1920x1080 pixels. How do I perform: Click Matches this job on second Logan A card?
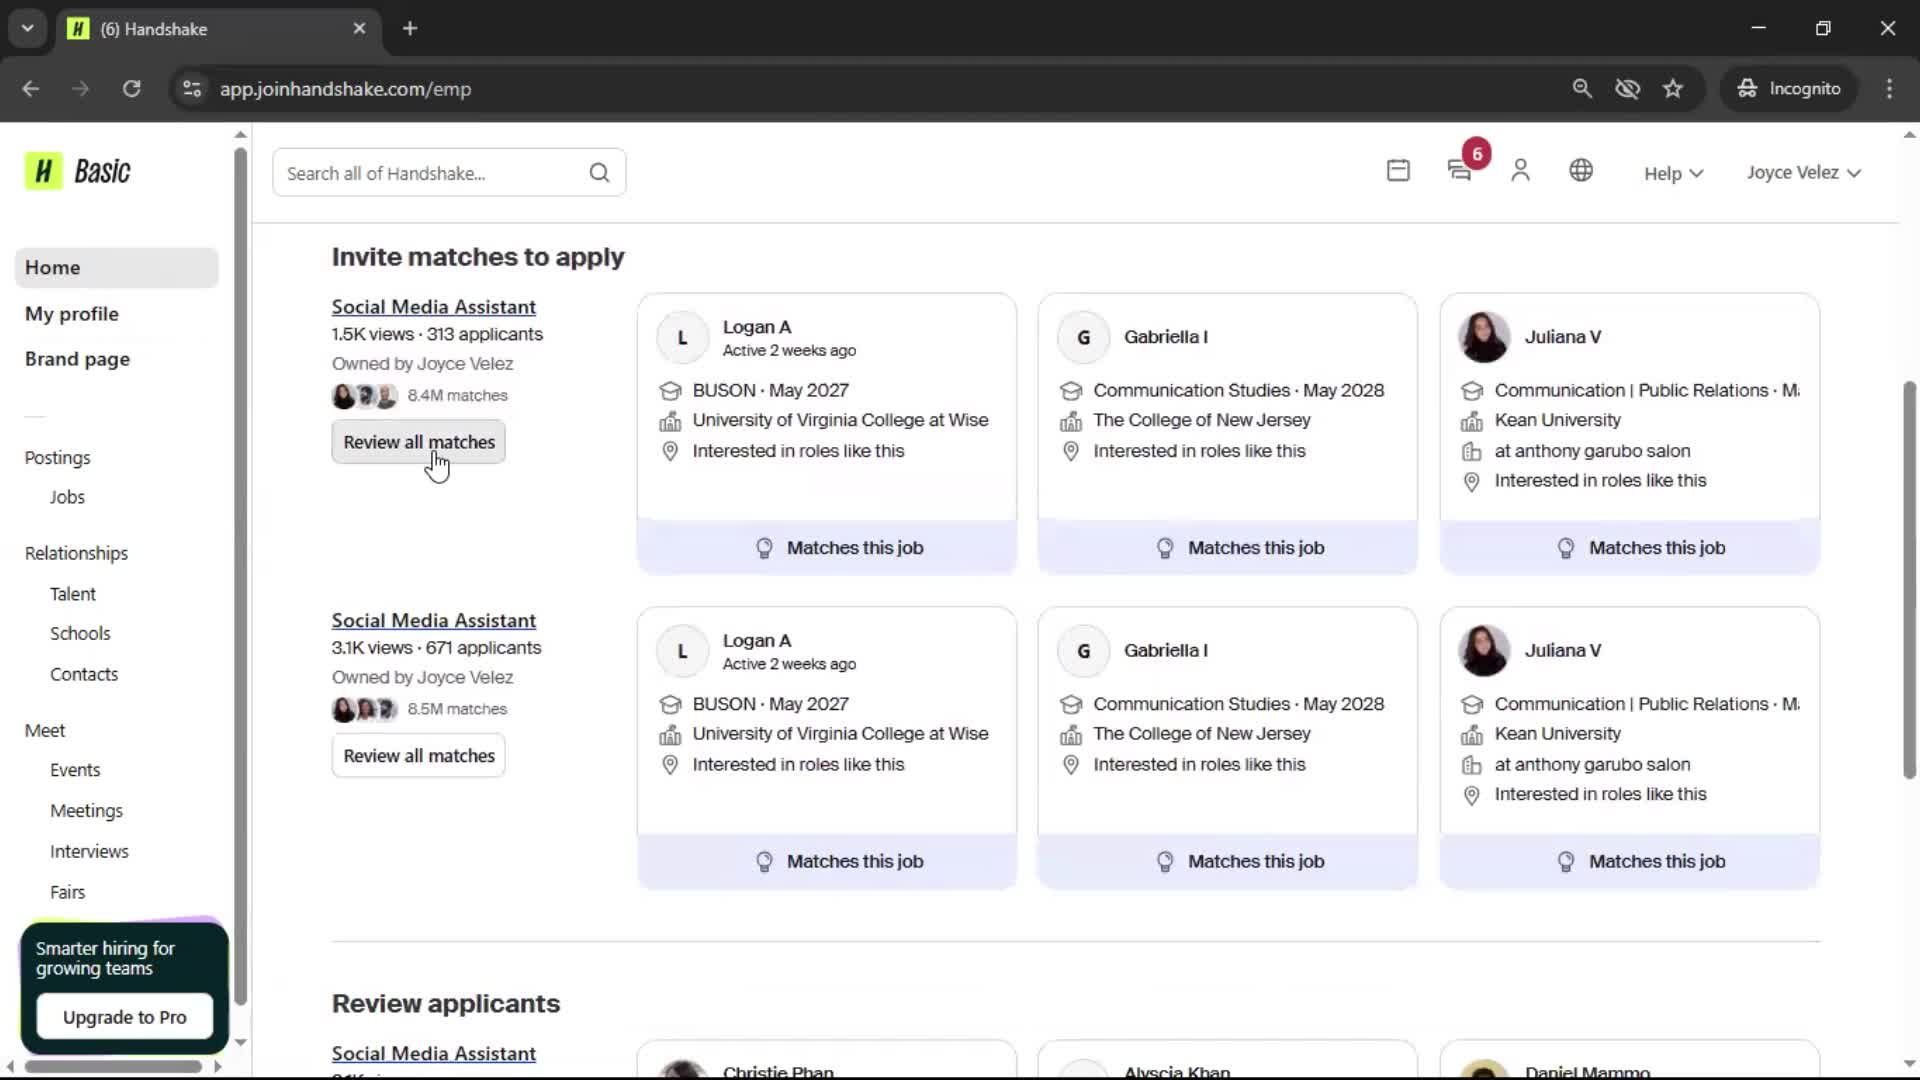827,862
